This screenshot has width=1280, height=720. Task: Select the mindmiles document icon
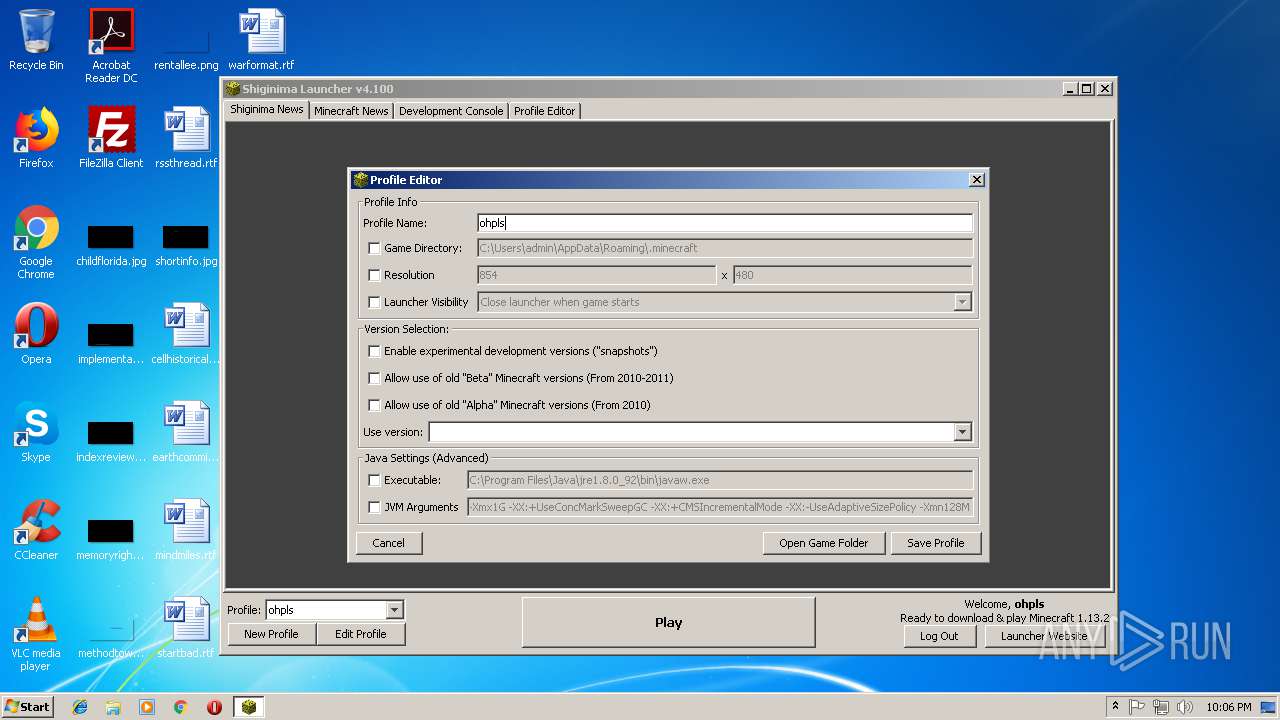(x=186, y=530)
